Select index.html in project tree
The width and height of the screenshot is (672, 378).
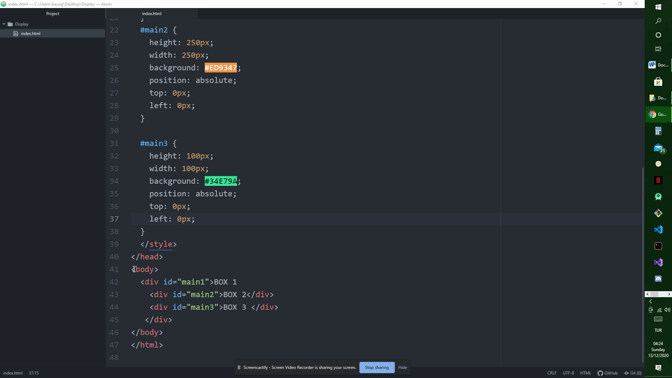pyautogui.click(x=30, y=33)
